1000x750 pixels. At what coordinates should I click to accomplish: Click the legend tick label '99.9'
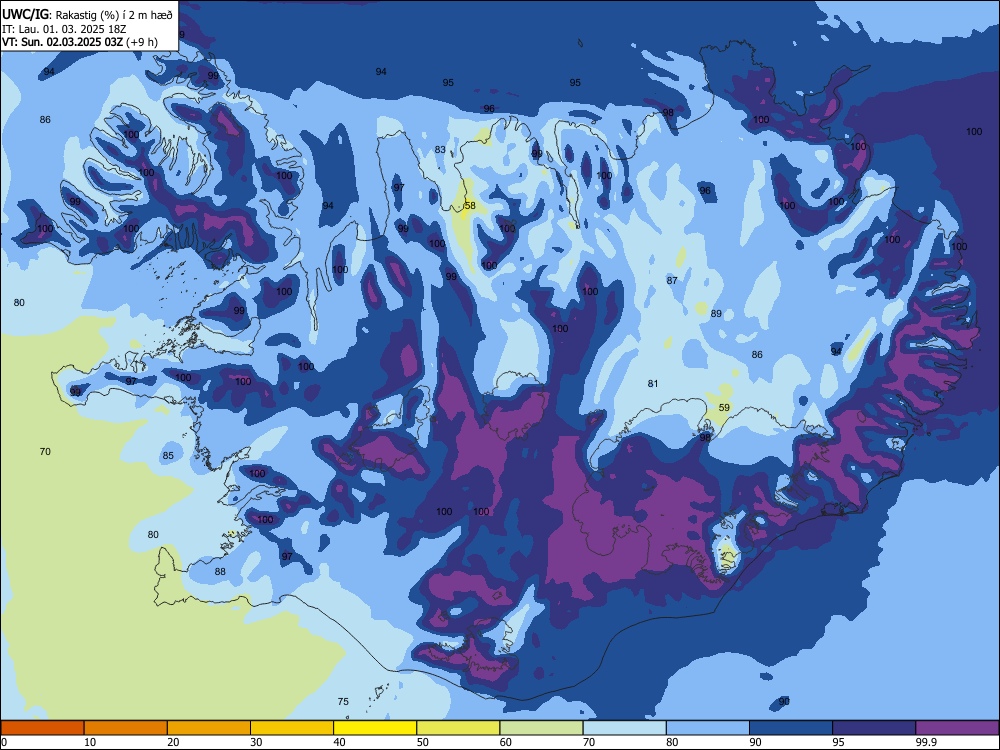pyautogui.click(x=925, y=742)
